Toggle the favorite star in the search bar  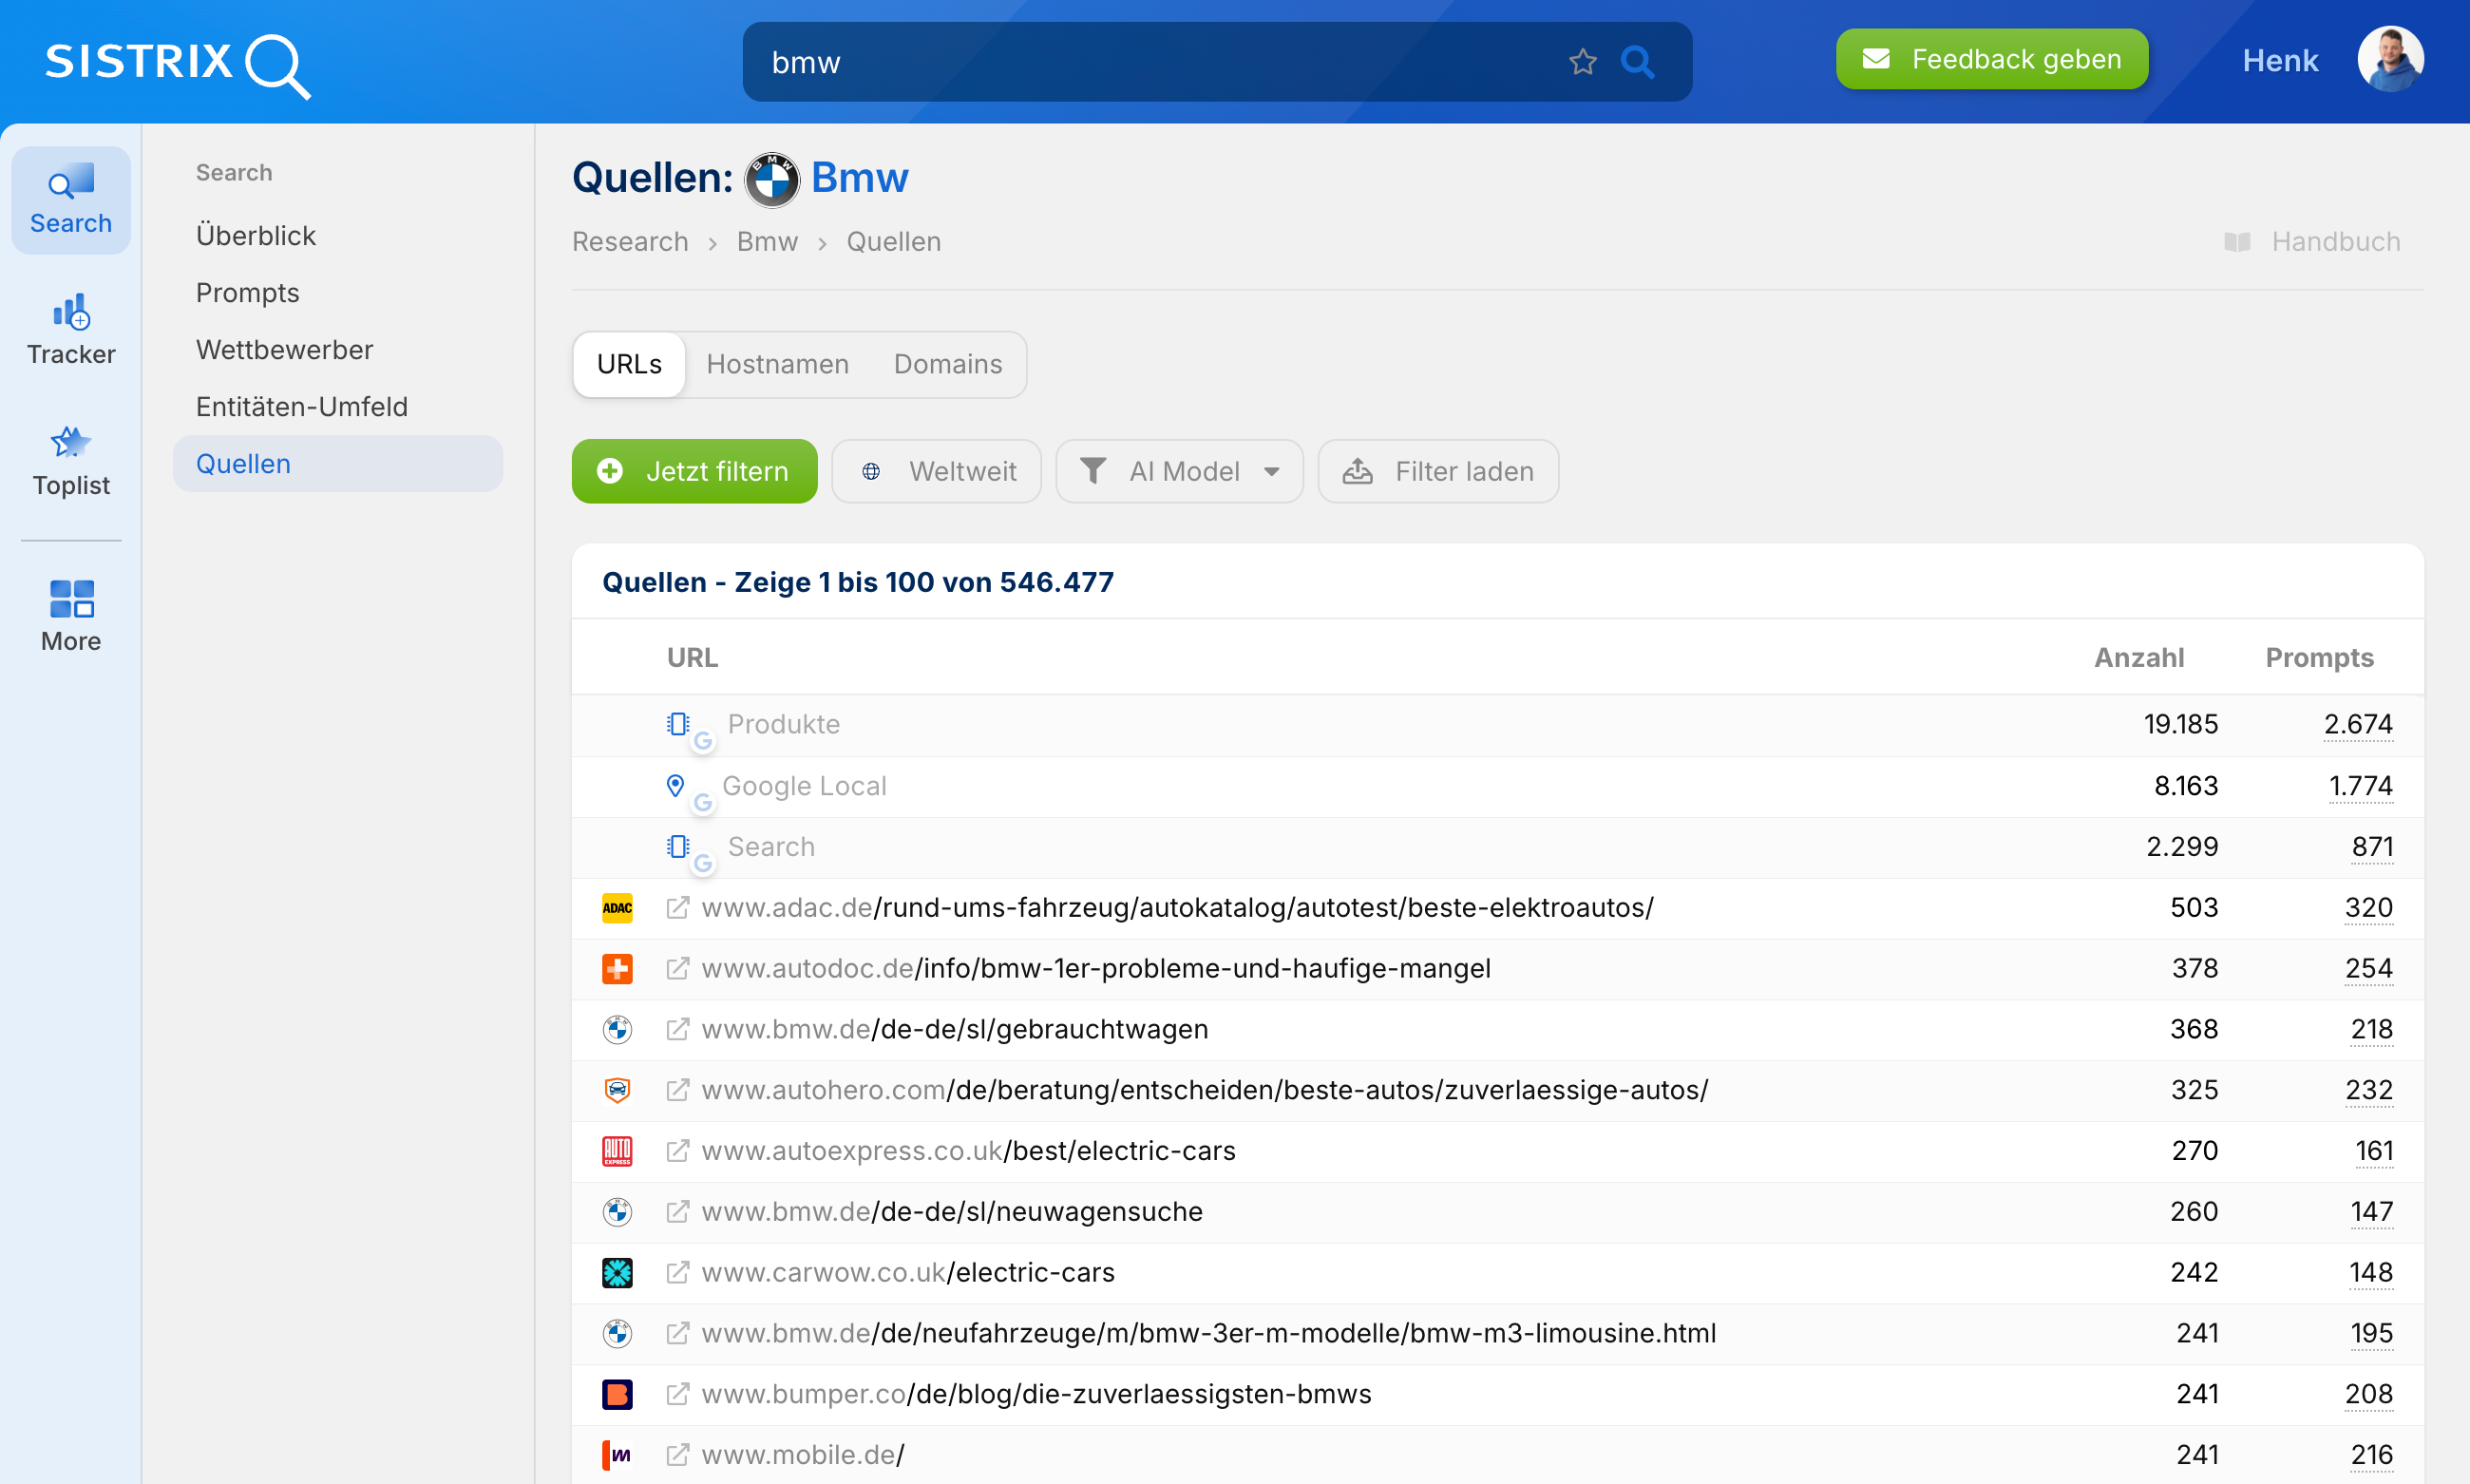point(1582,61)
